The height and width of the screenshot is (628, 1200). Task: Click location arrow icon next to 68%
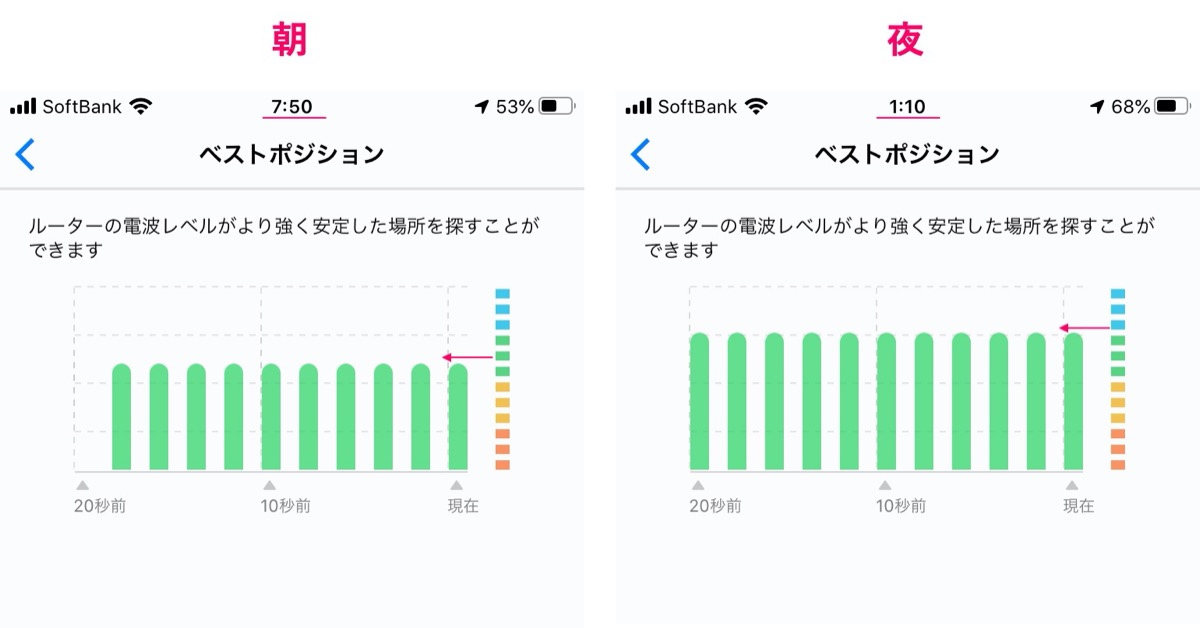pos(1098,106)
